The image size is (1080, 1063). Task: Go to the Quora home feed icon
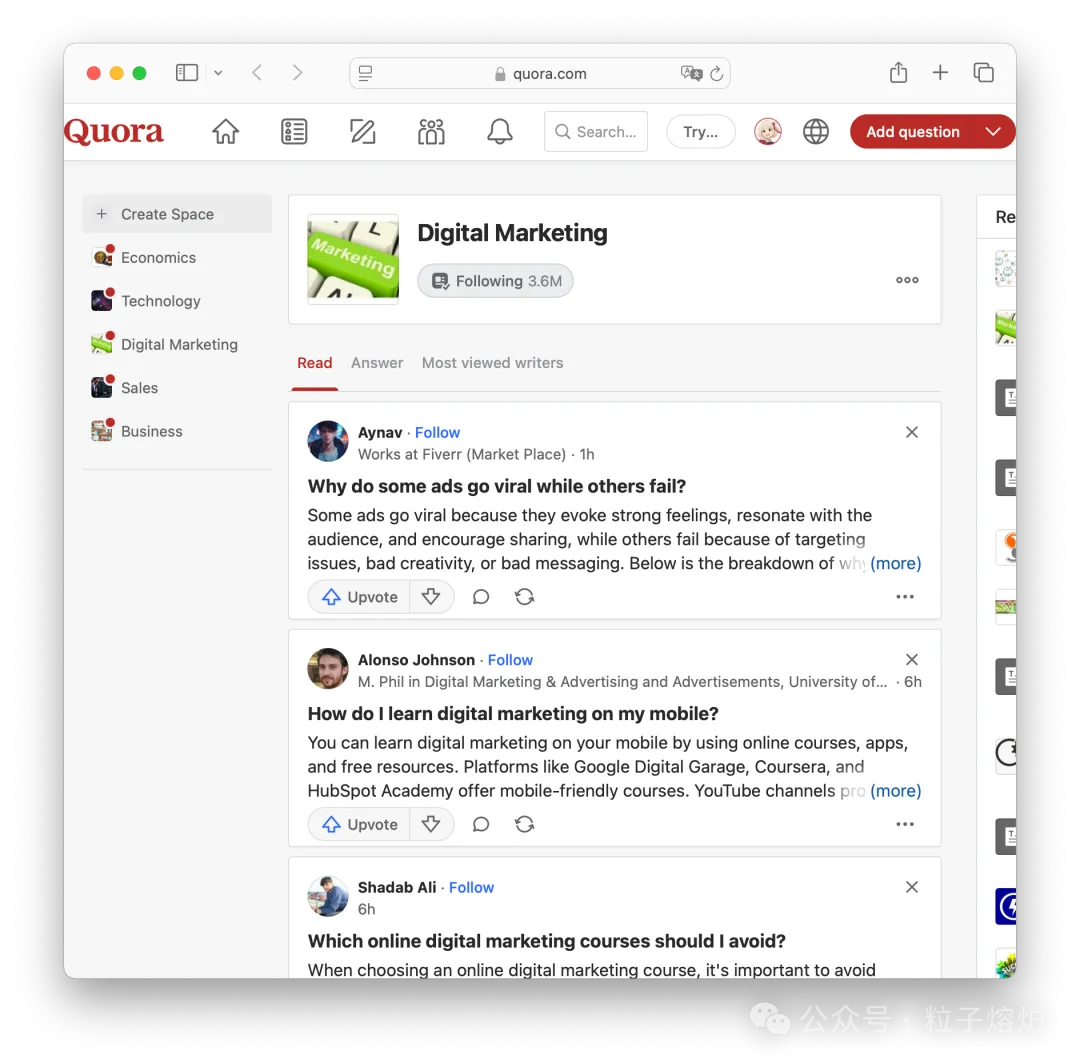click(225, 132)
